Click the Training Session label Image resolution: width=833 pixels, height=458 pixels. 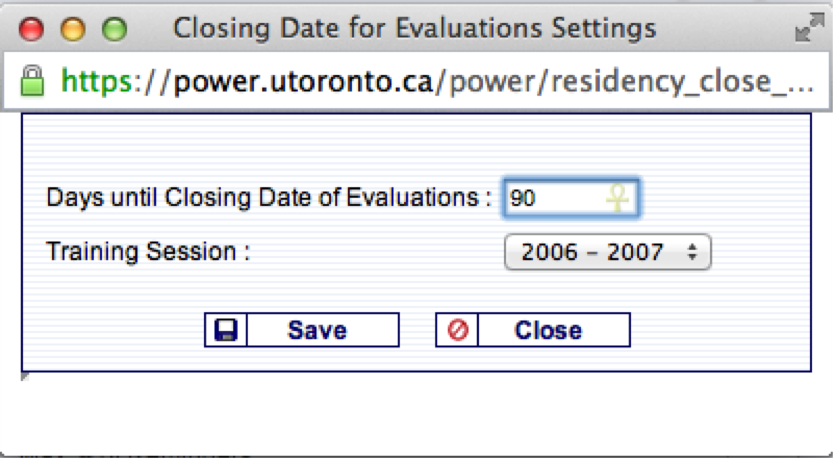(x=147, y=251)
